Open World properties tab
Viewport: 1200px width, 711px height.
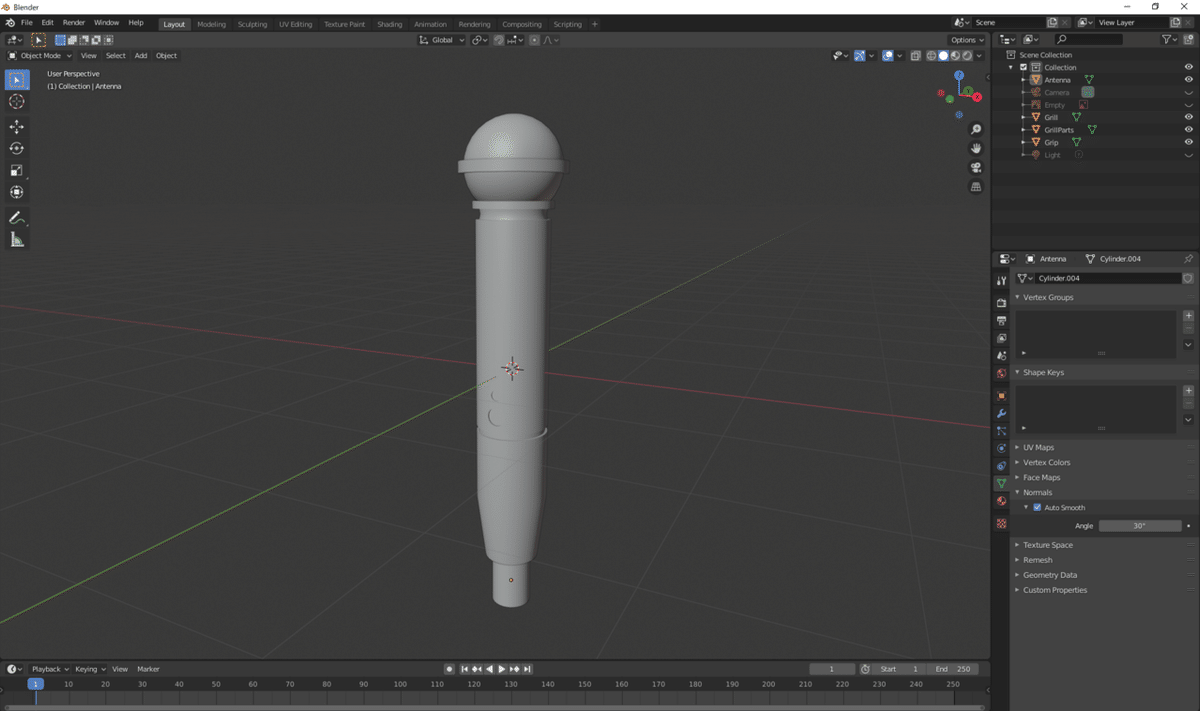tap(1001, 374)
